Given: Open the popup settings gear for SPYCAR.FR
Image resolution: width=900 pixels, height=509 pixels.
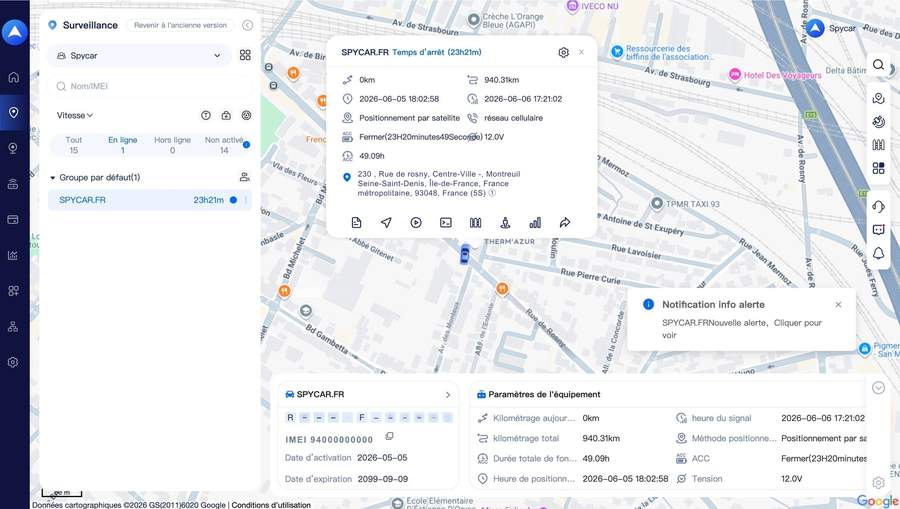Looking at the screenshot, I should coord(564,52).
